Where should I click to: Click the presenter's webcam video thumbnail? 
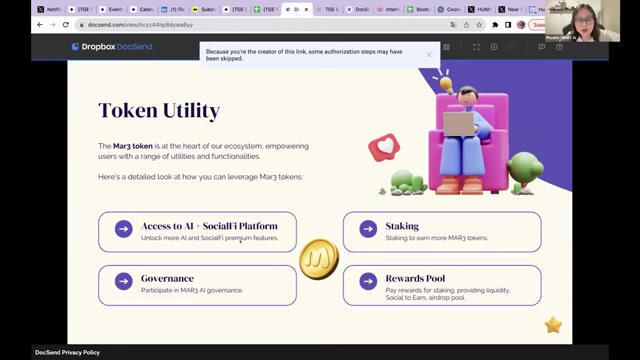tap(582, 21)
